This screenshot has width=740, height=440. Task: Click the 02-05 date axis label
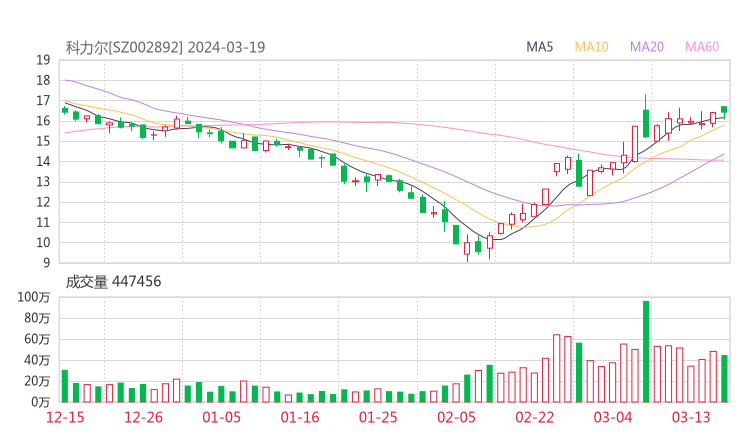(x=456, y=417)
